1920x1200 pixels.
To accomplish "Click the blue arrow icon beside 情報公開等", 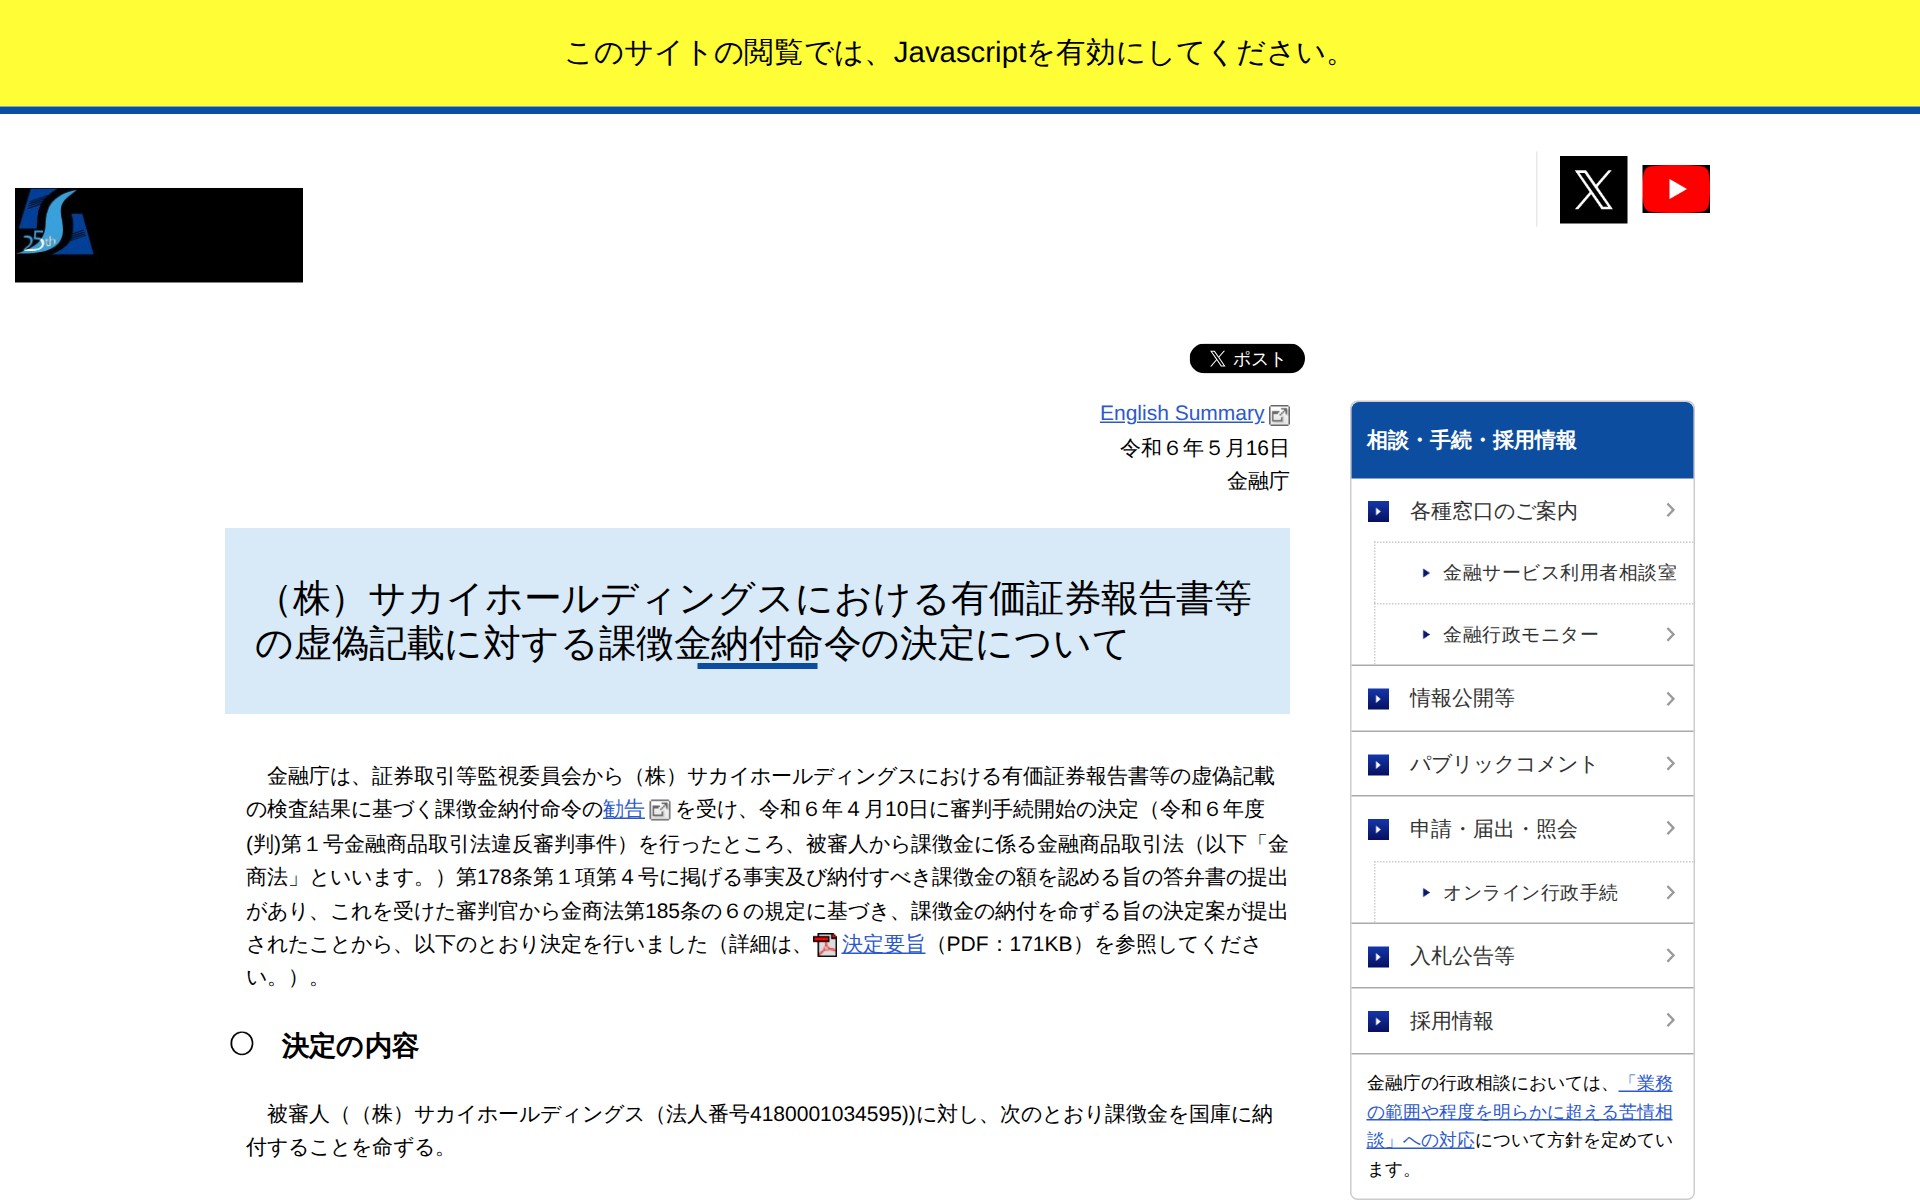I will (x=1378, y=699).
